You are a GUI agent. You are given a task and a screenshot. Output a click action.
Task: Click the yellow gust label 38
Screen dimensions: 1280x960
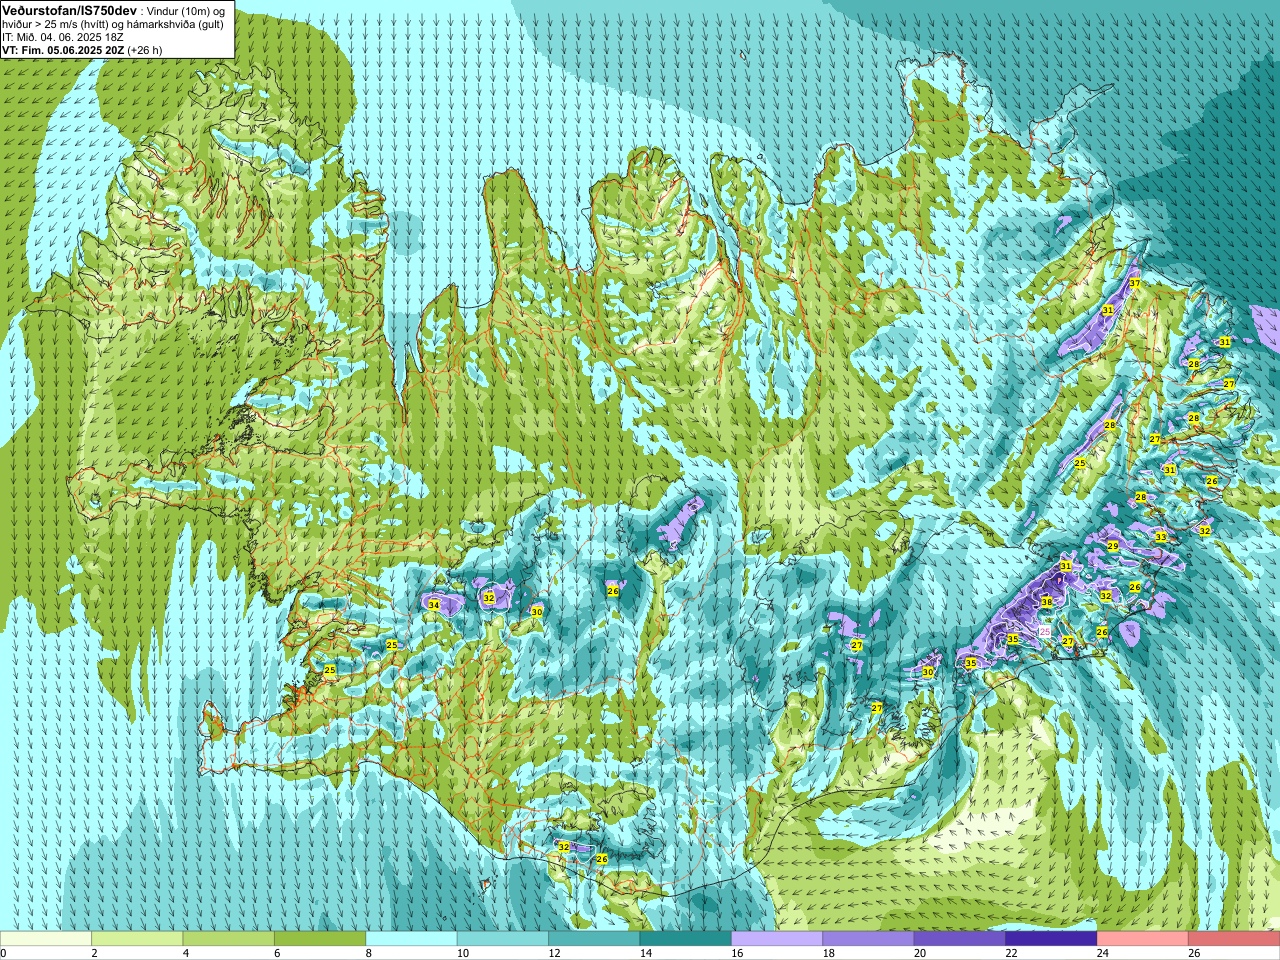click(x=1046, y=602)
